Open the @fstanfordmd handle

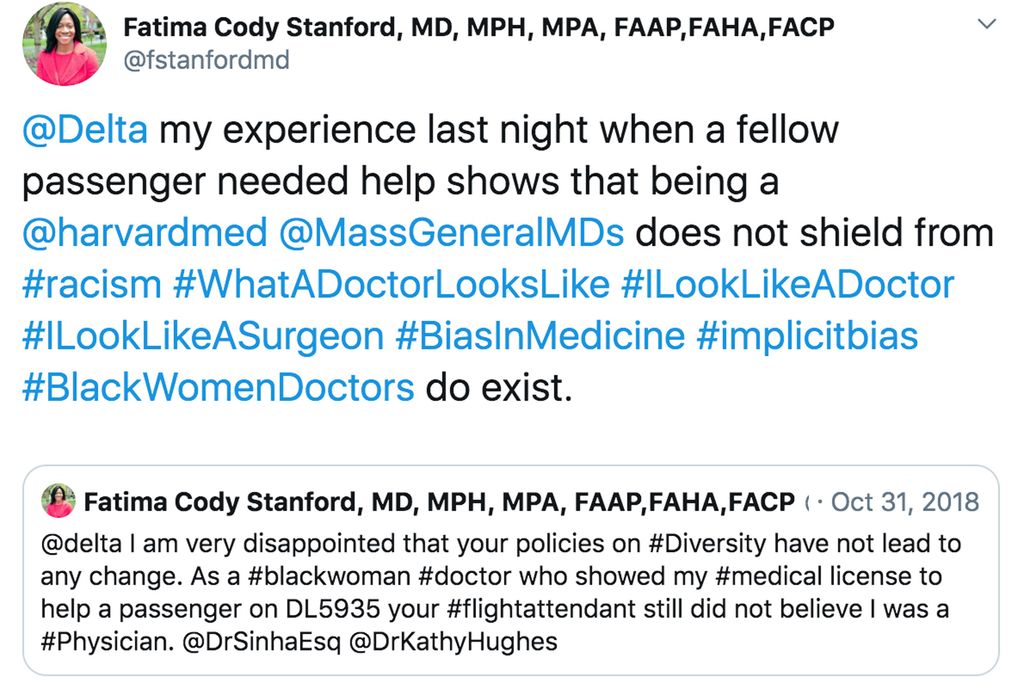205,60
